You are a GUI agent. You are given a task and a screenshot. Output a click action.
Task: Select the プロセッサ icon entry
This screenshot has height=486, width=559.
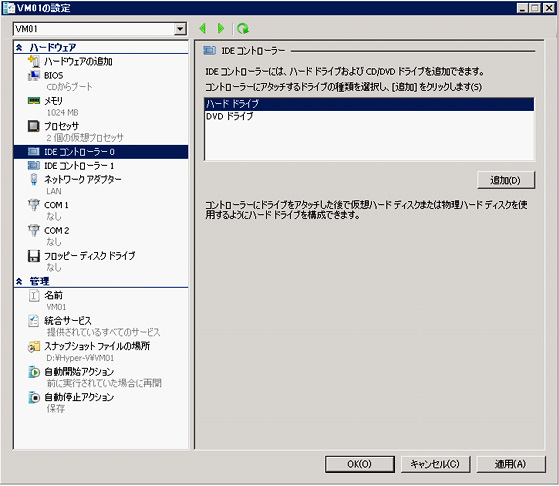34,126
